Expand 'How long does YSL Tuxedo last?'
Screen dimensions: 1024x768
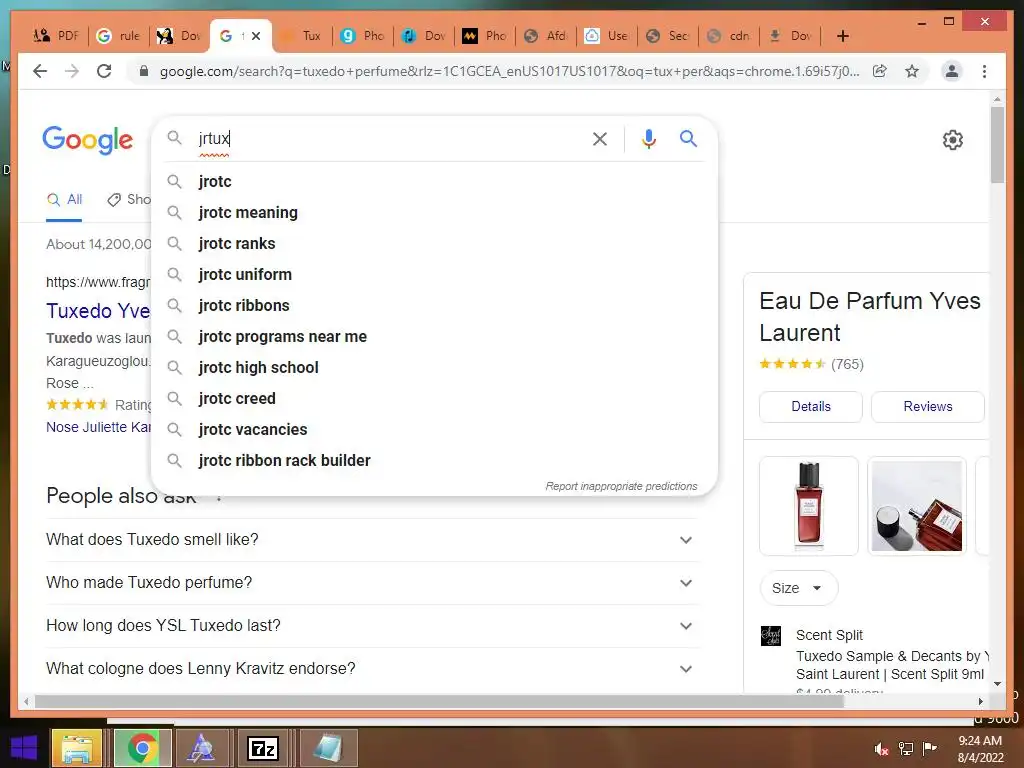pos(372,626)
